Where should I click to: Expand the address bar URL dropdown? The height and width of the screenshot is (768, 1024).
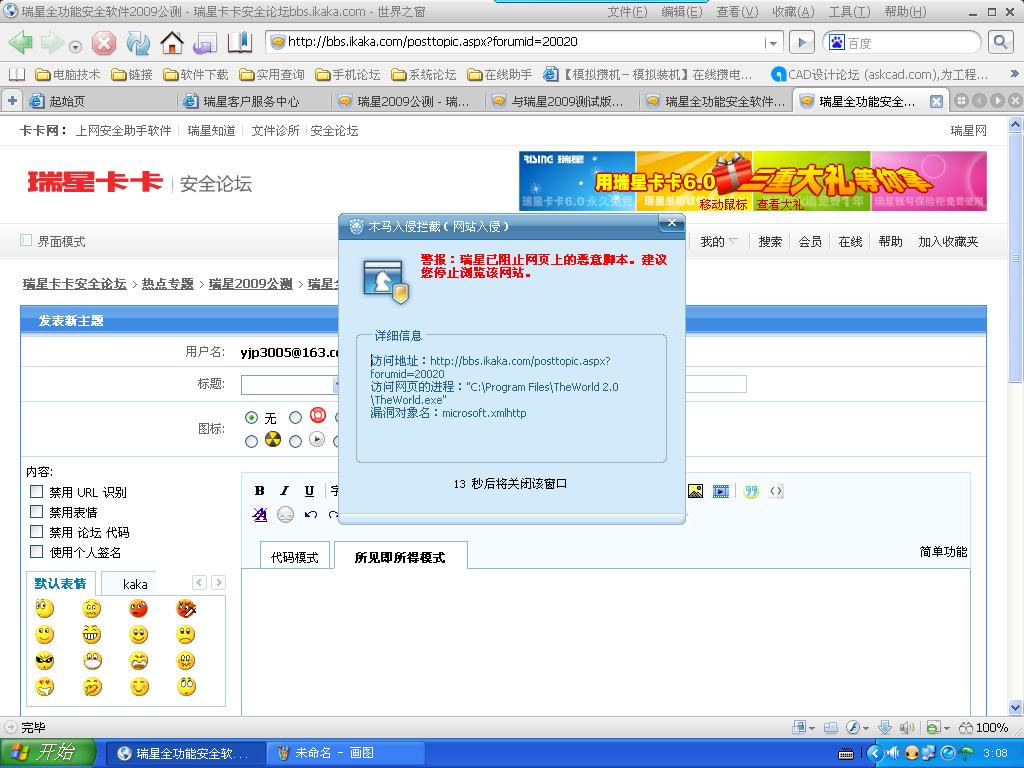[773, 43]
